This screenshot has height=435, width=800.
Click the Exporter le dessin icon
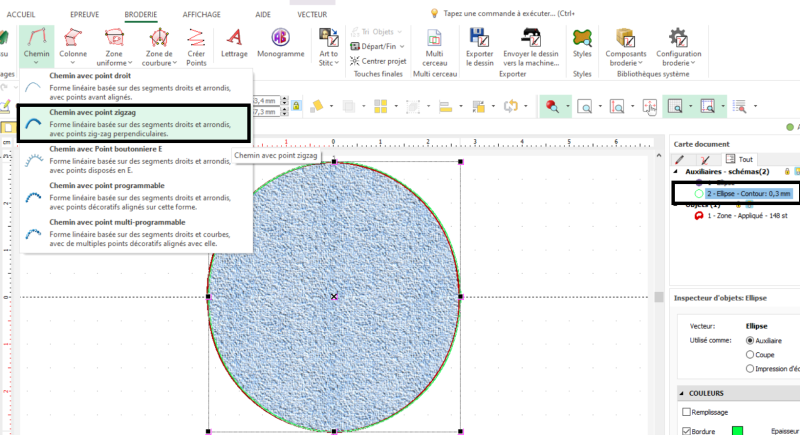tap(479, 45)
